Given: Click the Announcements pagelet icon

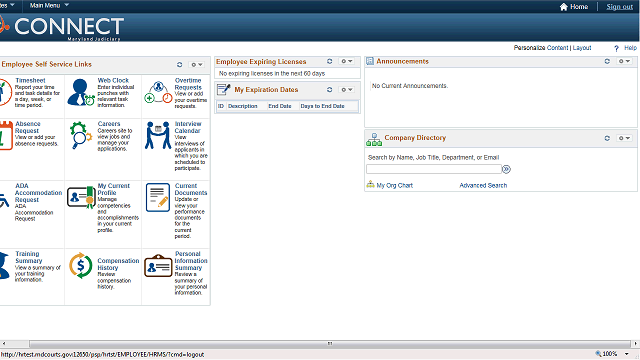Looking at the screenshot, I should (x=370, y=61).
